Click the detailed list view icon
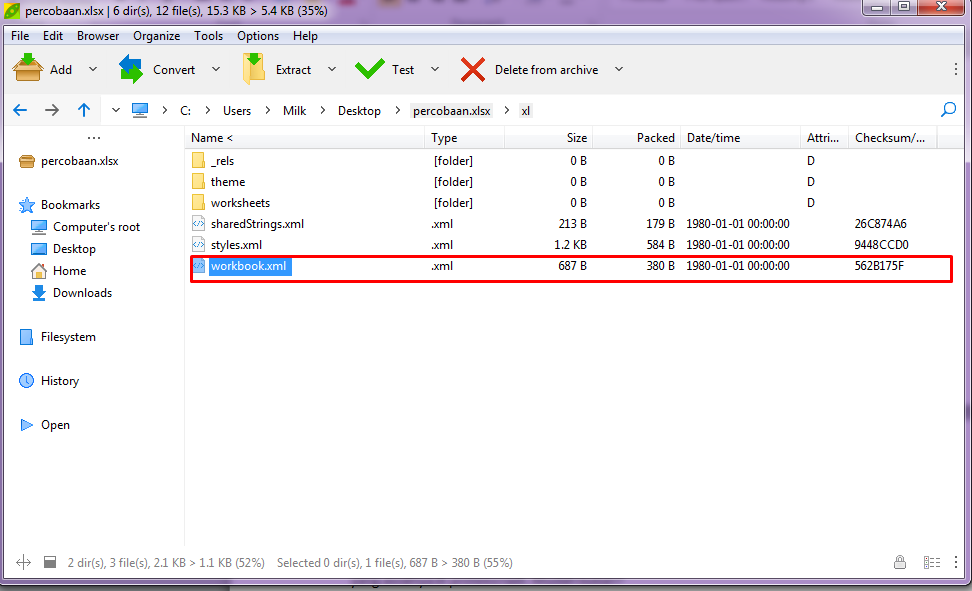Screen dimensions: 972x591 (x=931, y=562)
